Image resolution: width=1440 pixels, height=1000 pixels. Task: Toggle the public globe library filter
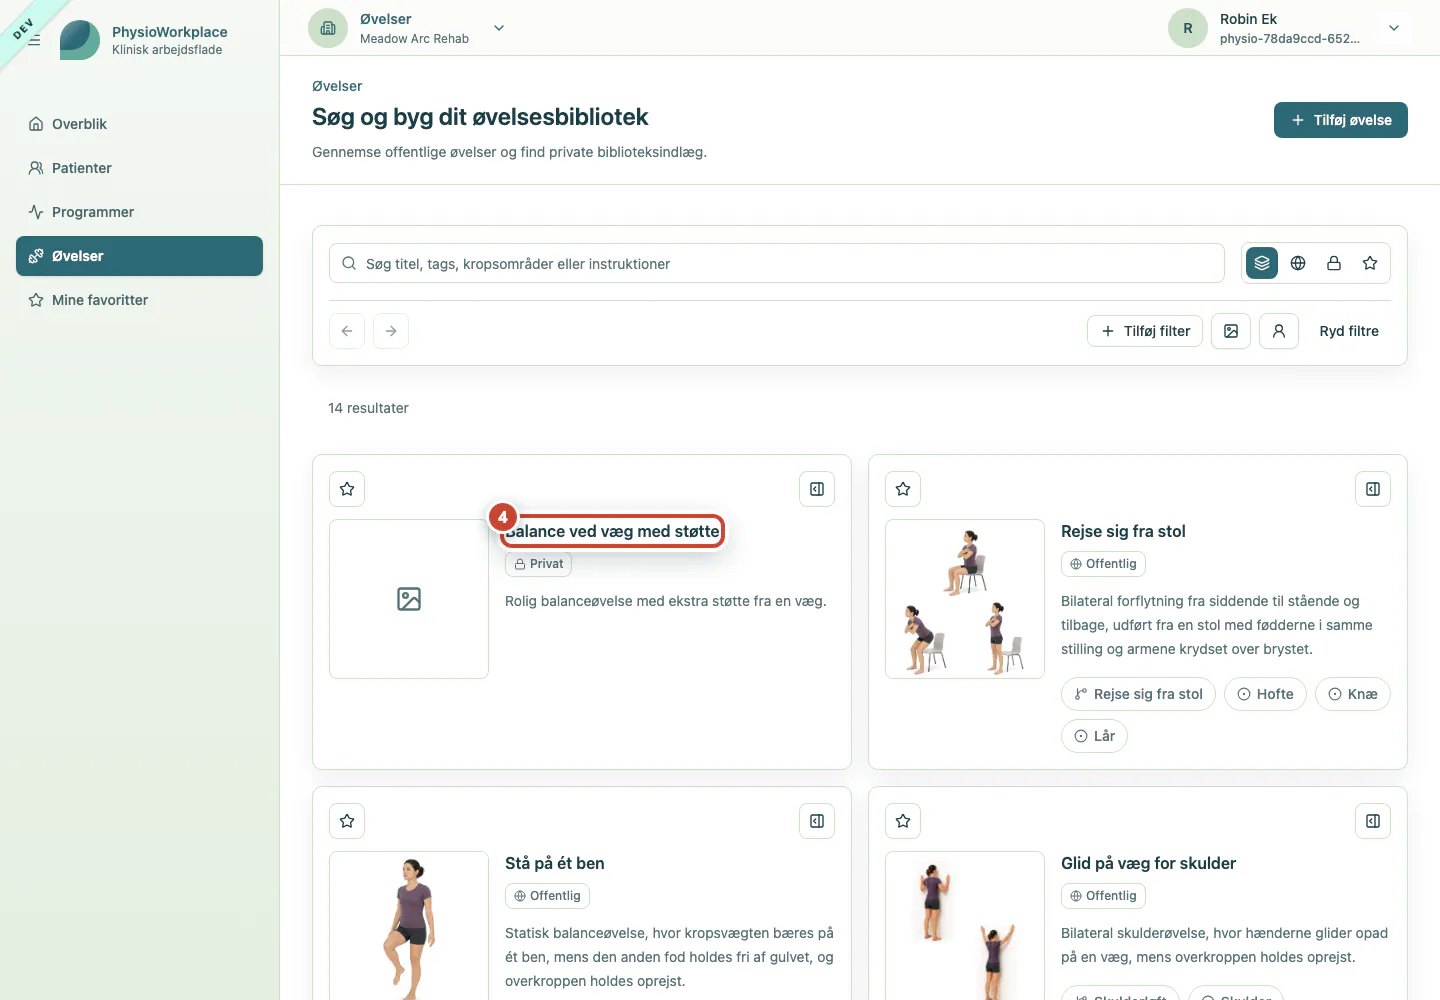[x=1298, y=263]
